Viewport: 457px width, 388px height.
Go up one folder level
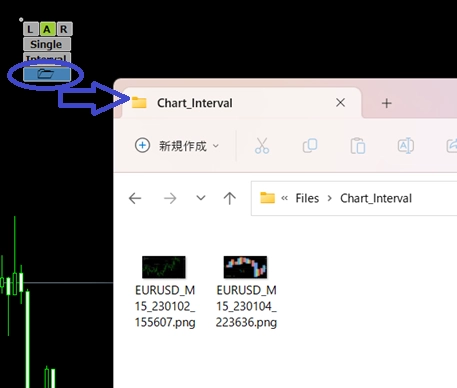click(230, 198)
